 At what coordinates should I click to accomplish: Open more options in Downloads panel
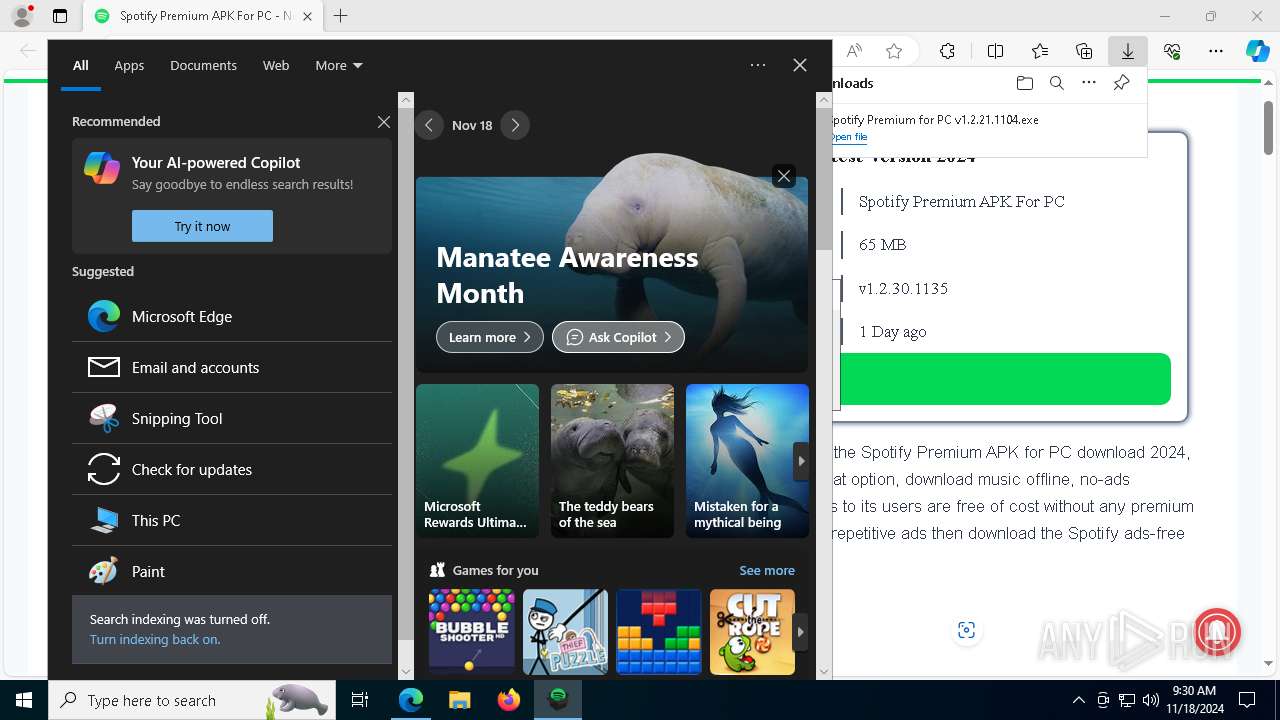[1089, 83]
